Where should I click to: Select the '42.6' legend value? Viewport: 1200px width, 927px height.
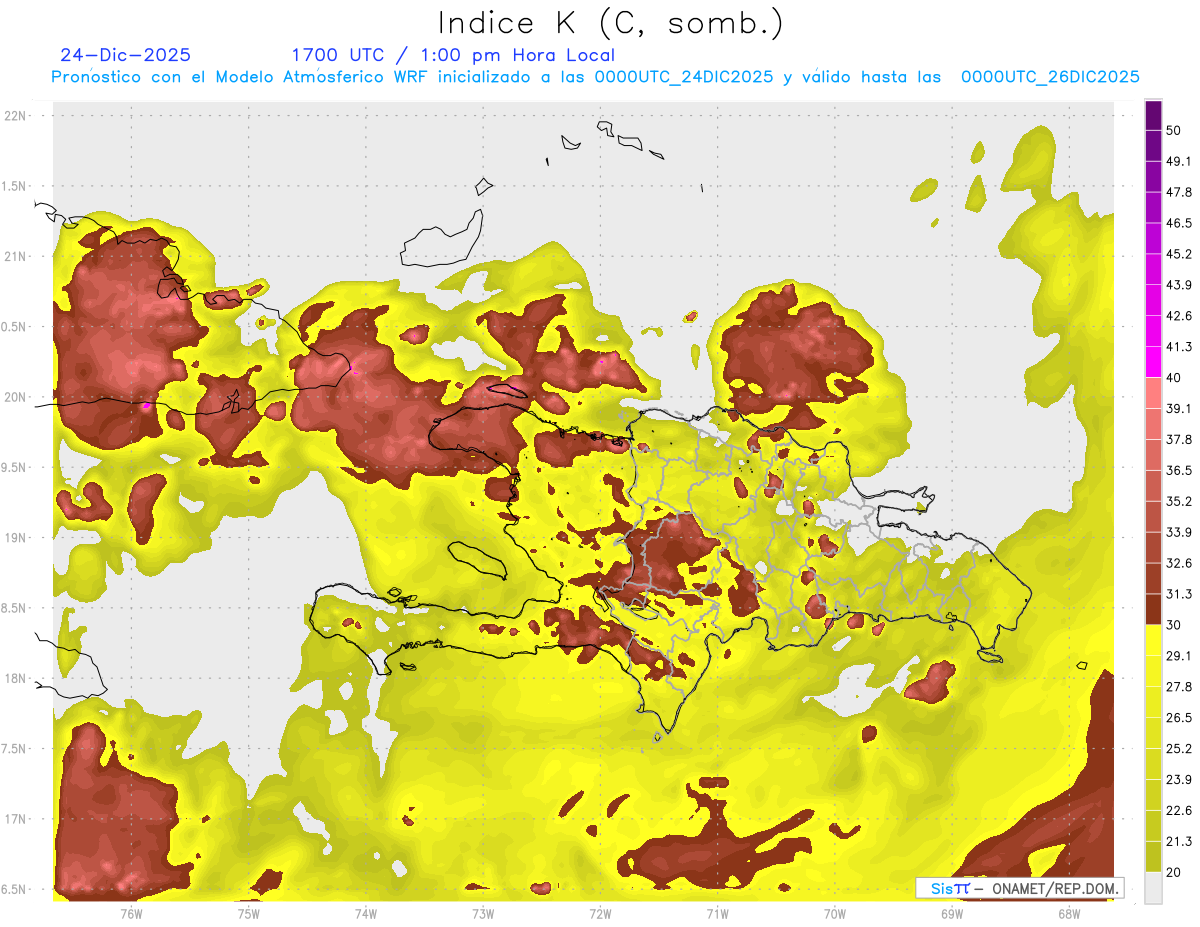pos(1179,316)
